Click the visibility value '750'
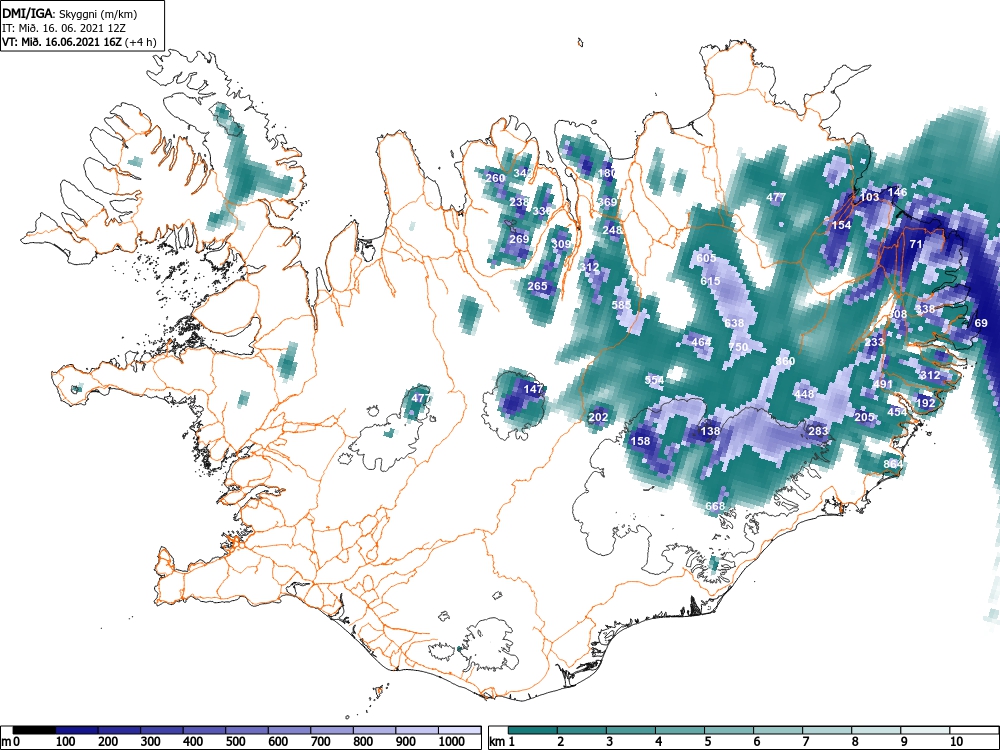The width and height of the screenshot is (1000, 750). 739,348
